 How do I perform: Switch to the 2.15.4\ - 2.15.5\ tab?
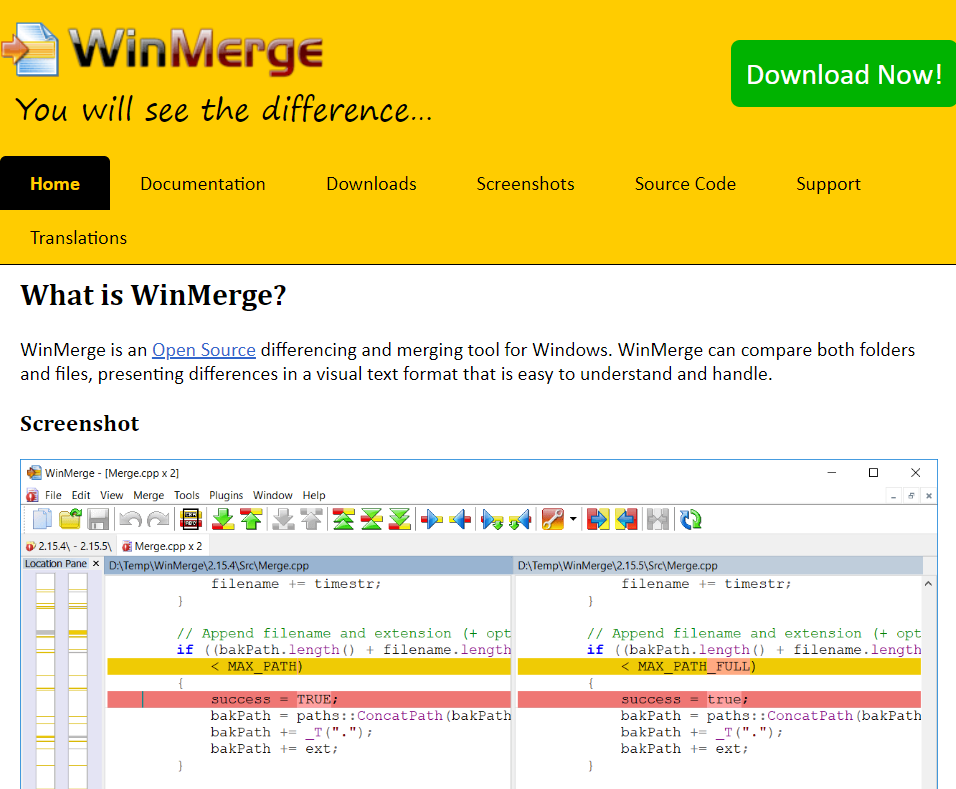tap(69, 546)
